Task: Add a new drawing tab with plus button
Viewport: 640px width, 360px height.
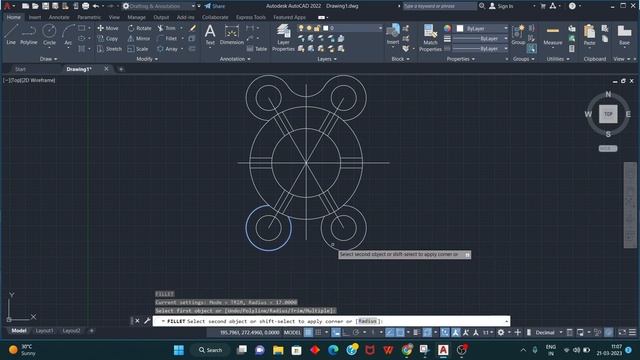Action: coord(121,69)
